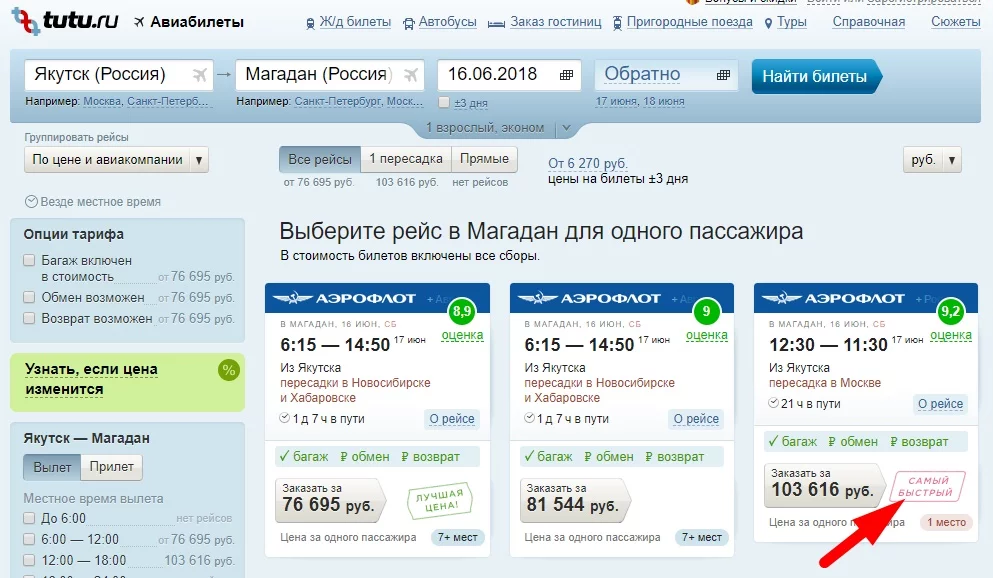This screenshot has height=578, width=993.
Task: Click the airplane icon beside Авиабилеты
Action: 139,22
